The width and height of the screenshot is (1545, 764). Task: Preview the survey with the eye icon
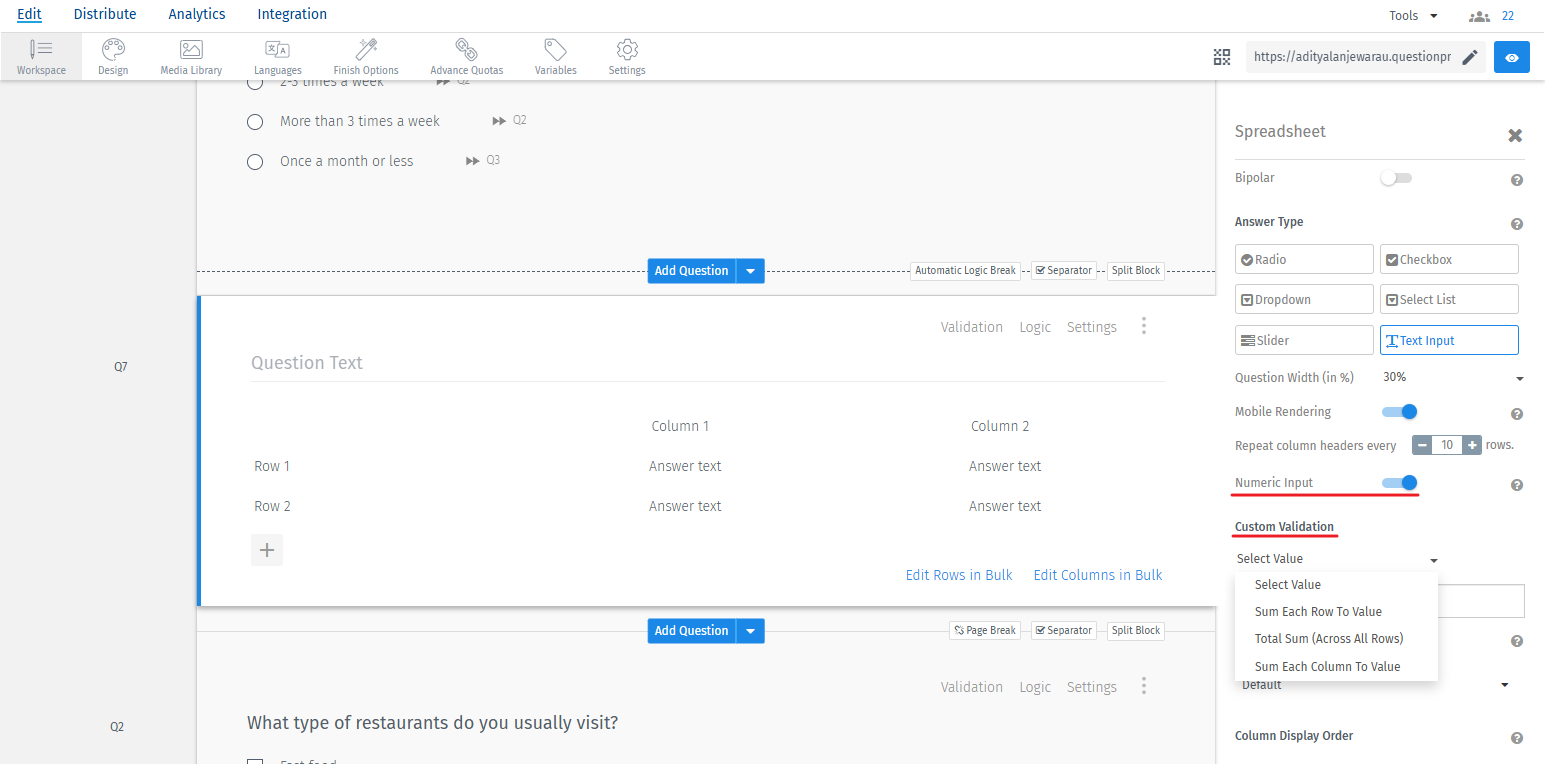pos(1511,57)
